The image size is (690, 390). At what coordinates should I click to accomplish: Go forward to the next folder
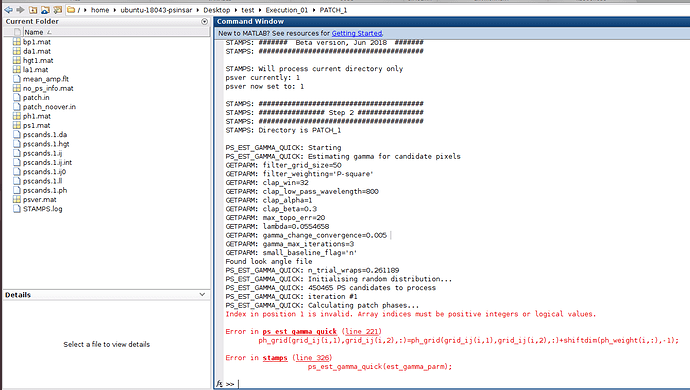[x=20, y=10]
